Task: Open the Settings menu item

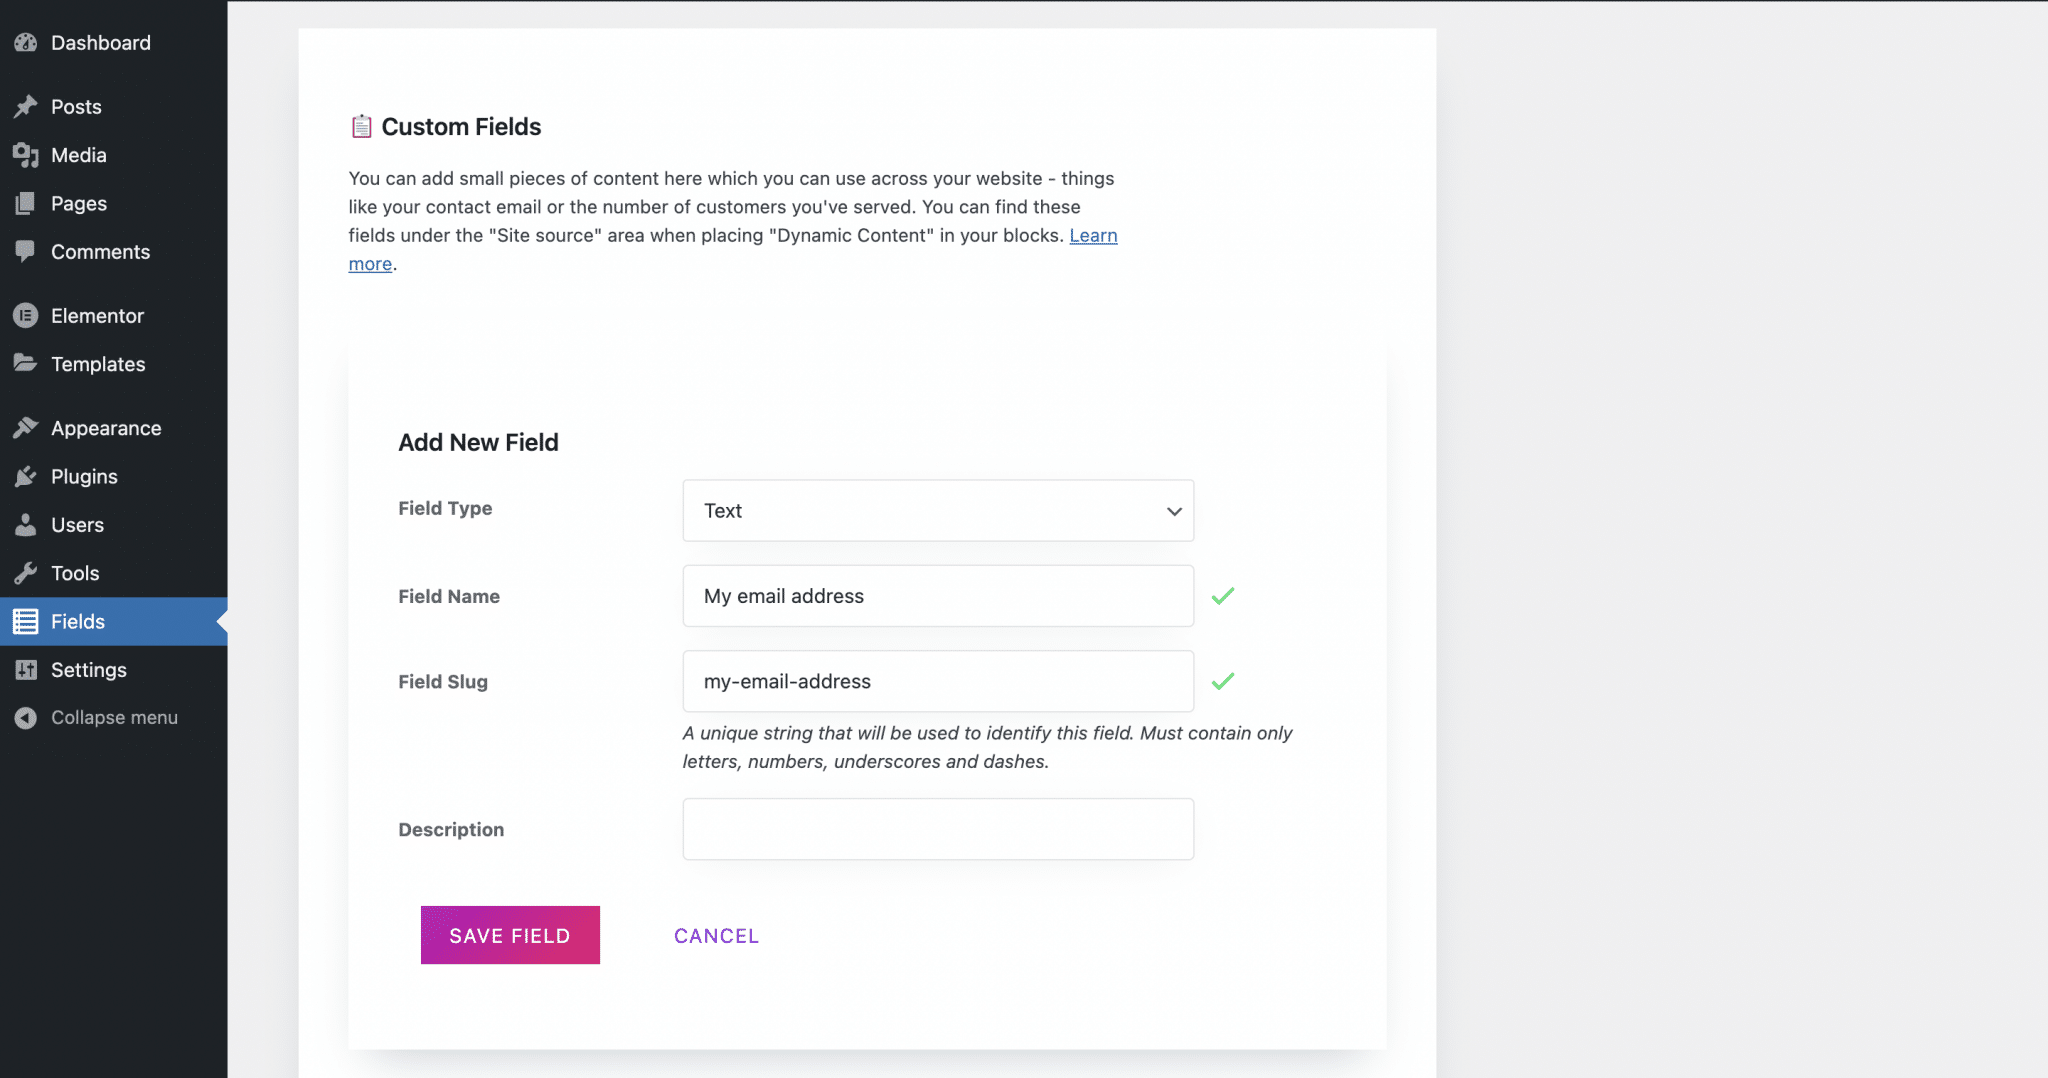Action: [88, 669]
